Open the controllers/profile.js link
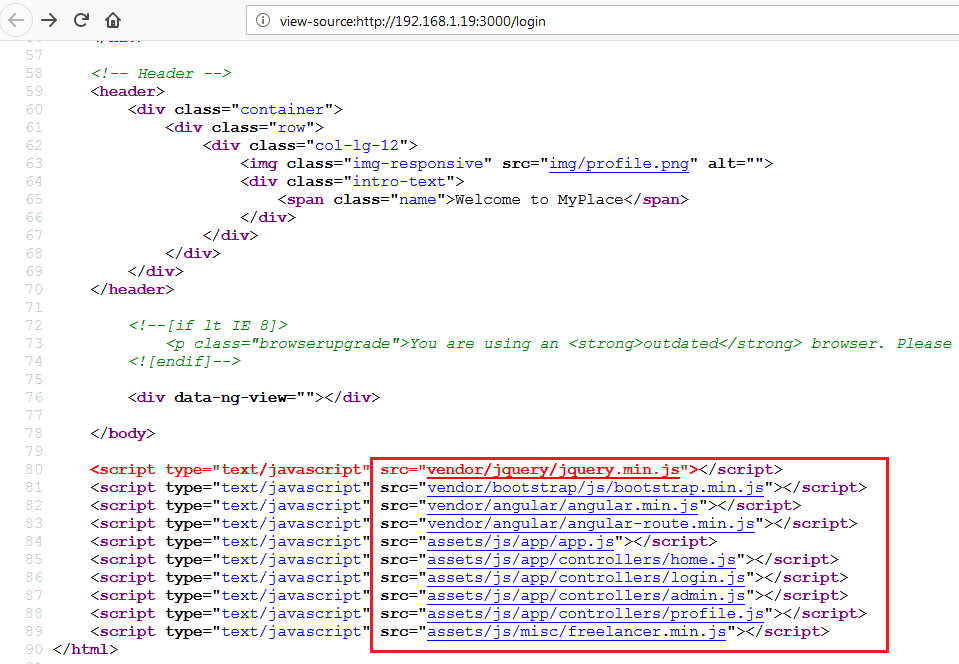Screen dimensions: 959x664 pyautogui.click(x=596, y=614)
